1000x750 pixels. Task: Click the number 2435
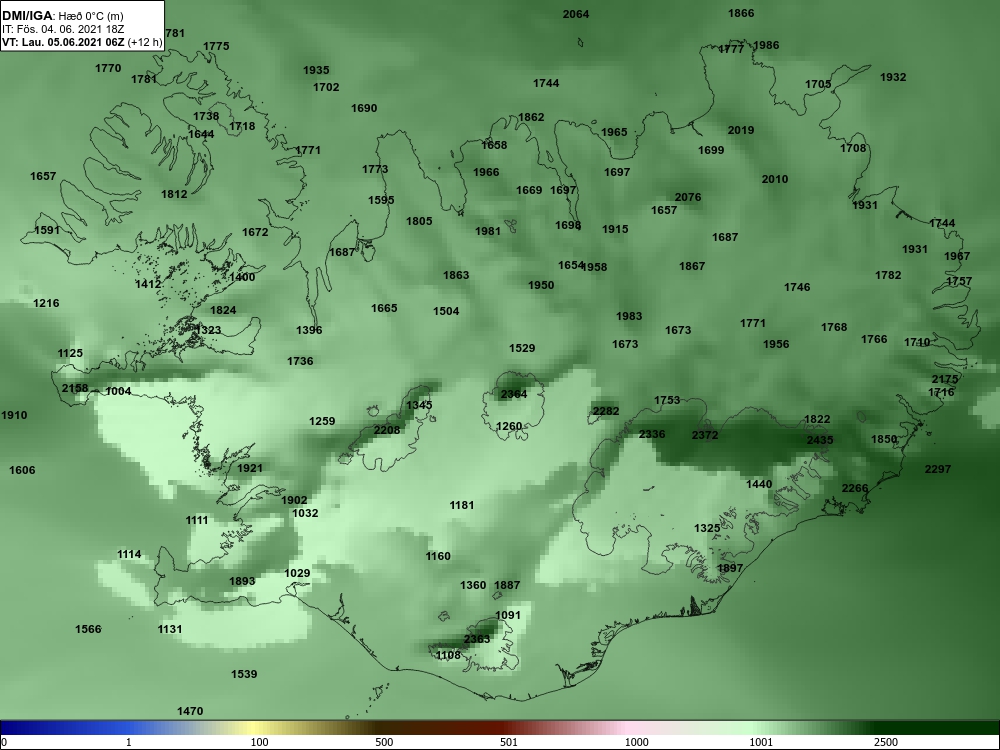820,440
